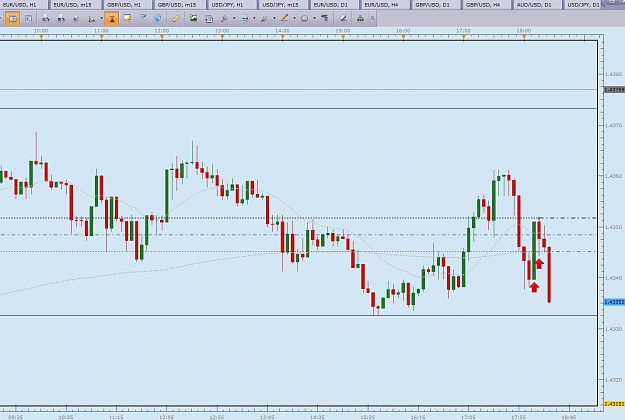Viewport: 625px width, 420px height.
Task: Select the yellow pencil drawing tool
Action: tap(176, 18)
